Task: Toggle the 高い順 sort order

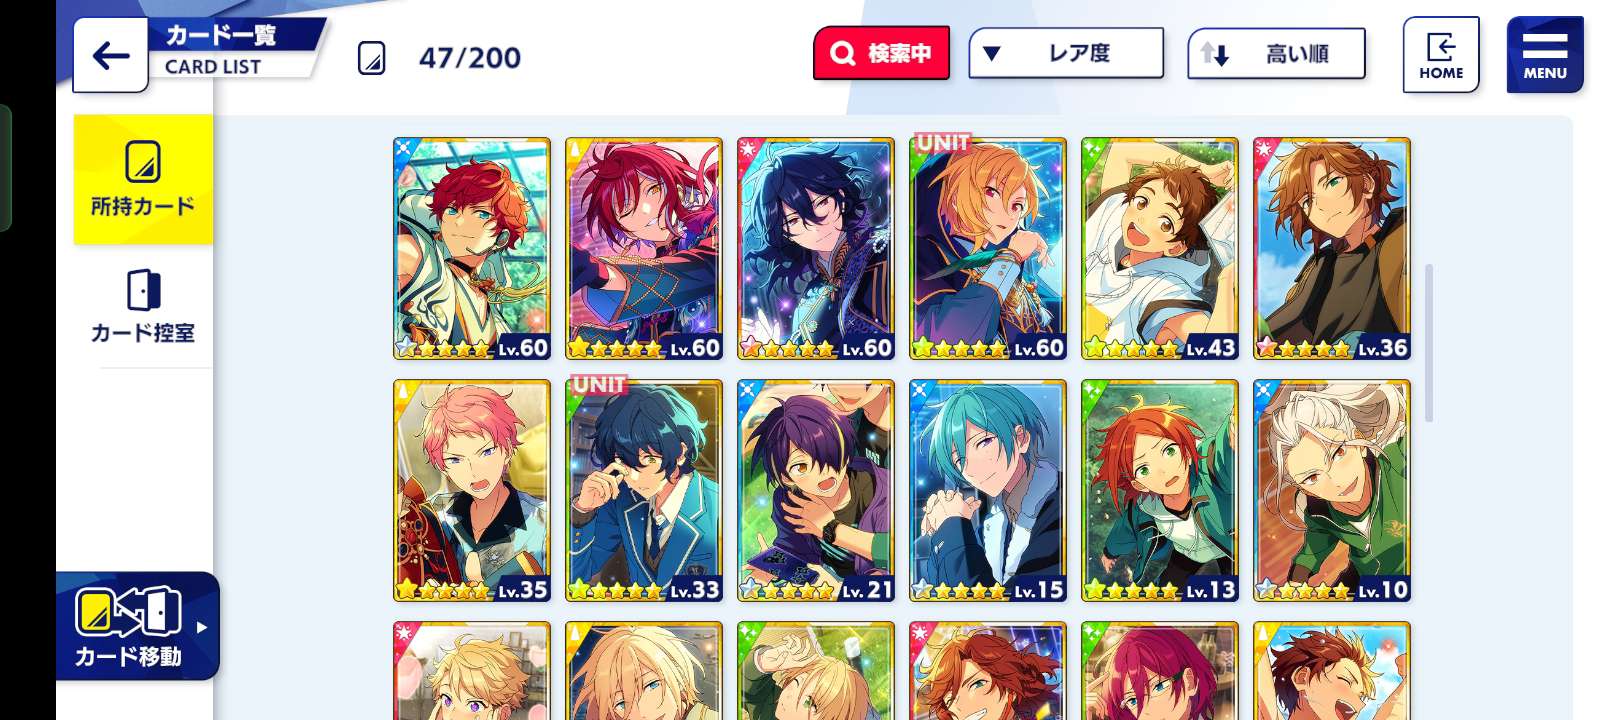Action: click(1276, 53)
